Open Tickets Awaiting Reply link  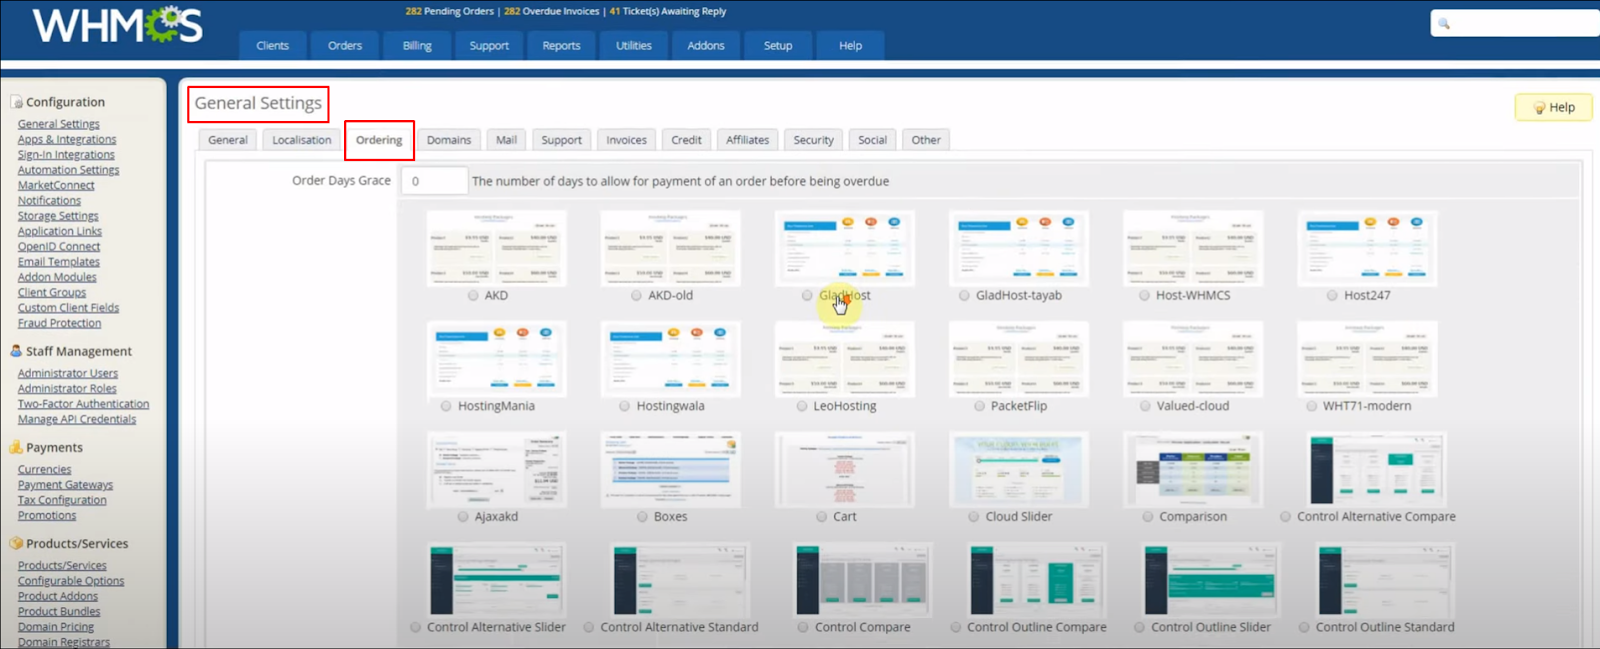pyautogui.click(x=668, y=12)
